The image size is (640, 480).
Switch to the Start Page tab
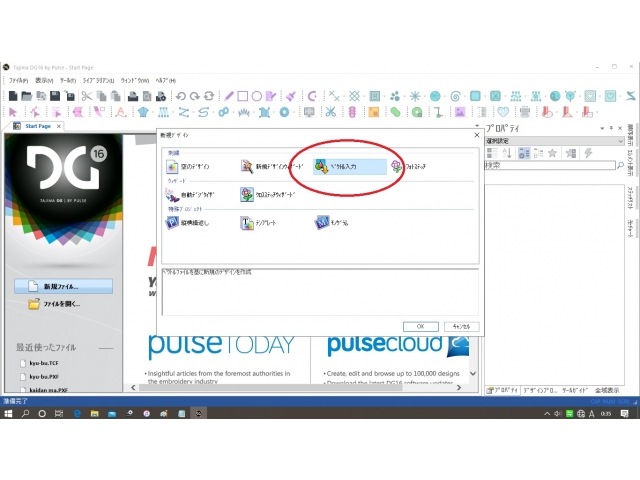pos(38,126)
